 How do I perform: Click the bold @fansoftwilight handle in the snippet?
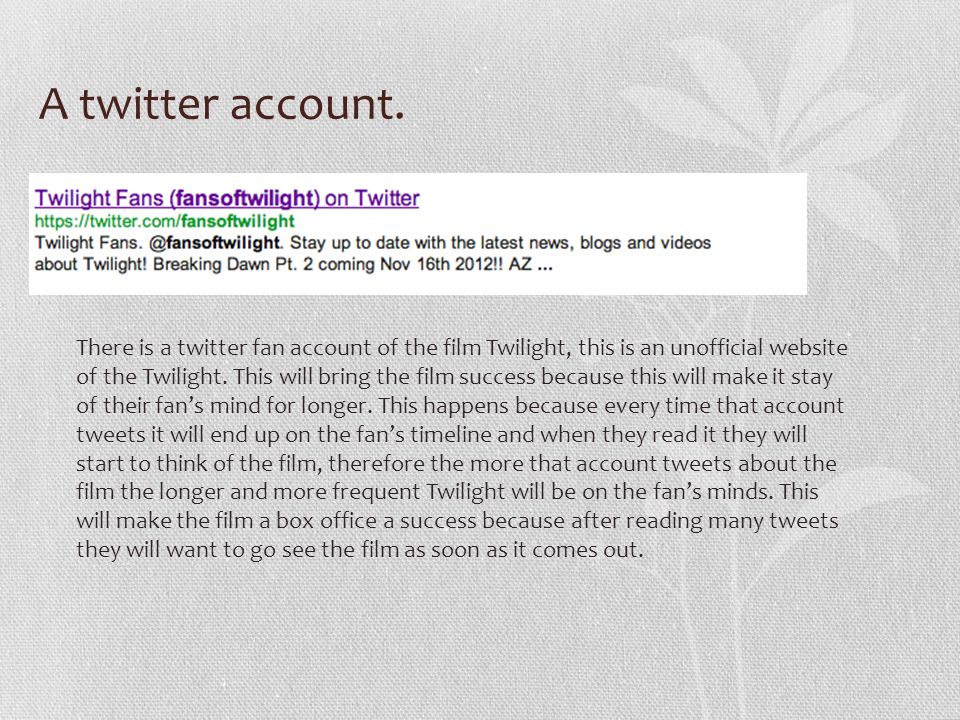[214, 243]
